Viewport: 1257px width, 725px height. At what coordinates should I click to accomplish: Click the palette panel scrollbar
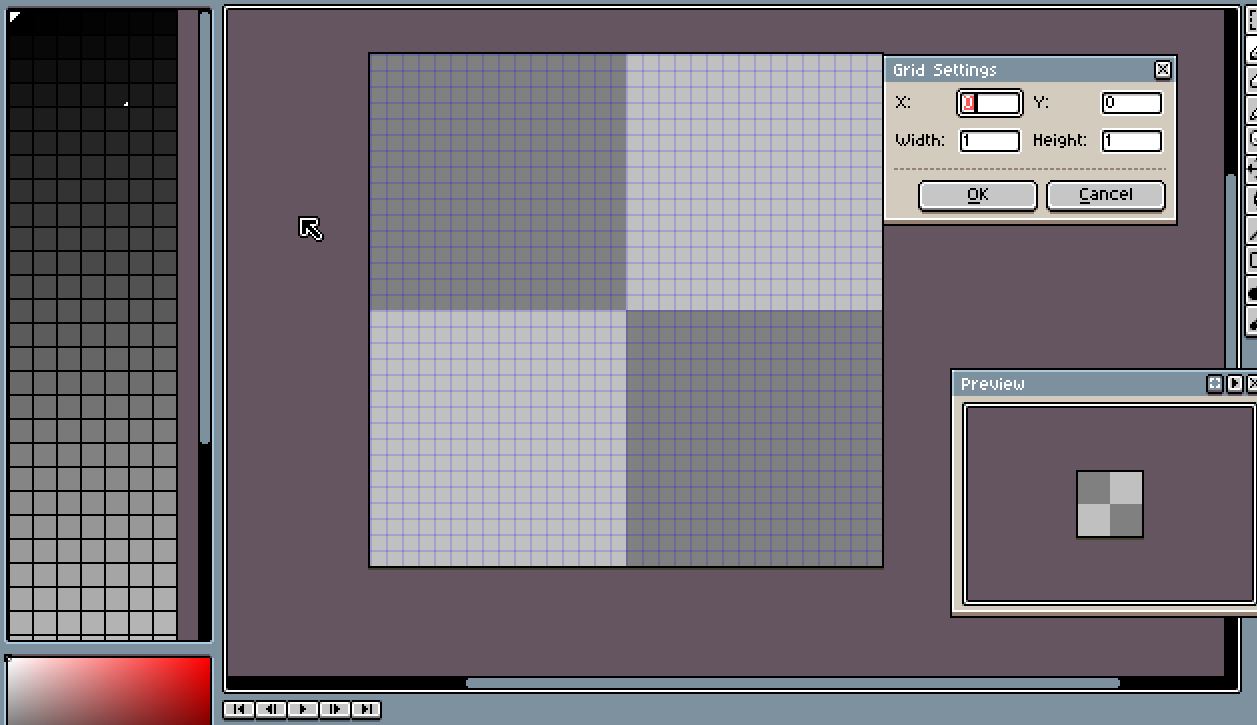(x=205, y=228)
